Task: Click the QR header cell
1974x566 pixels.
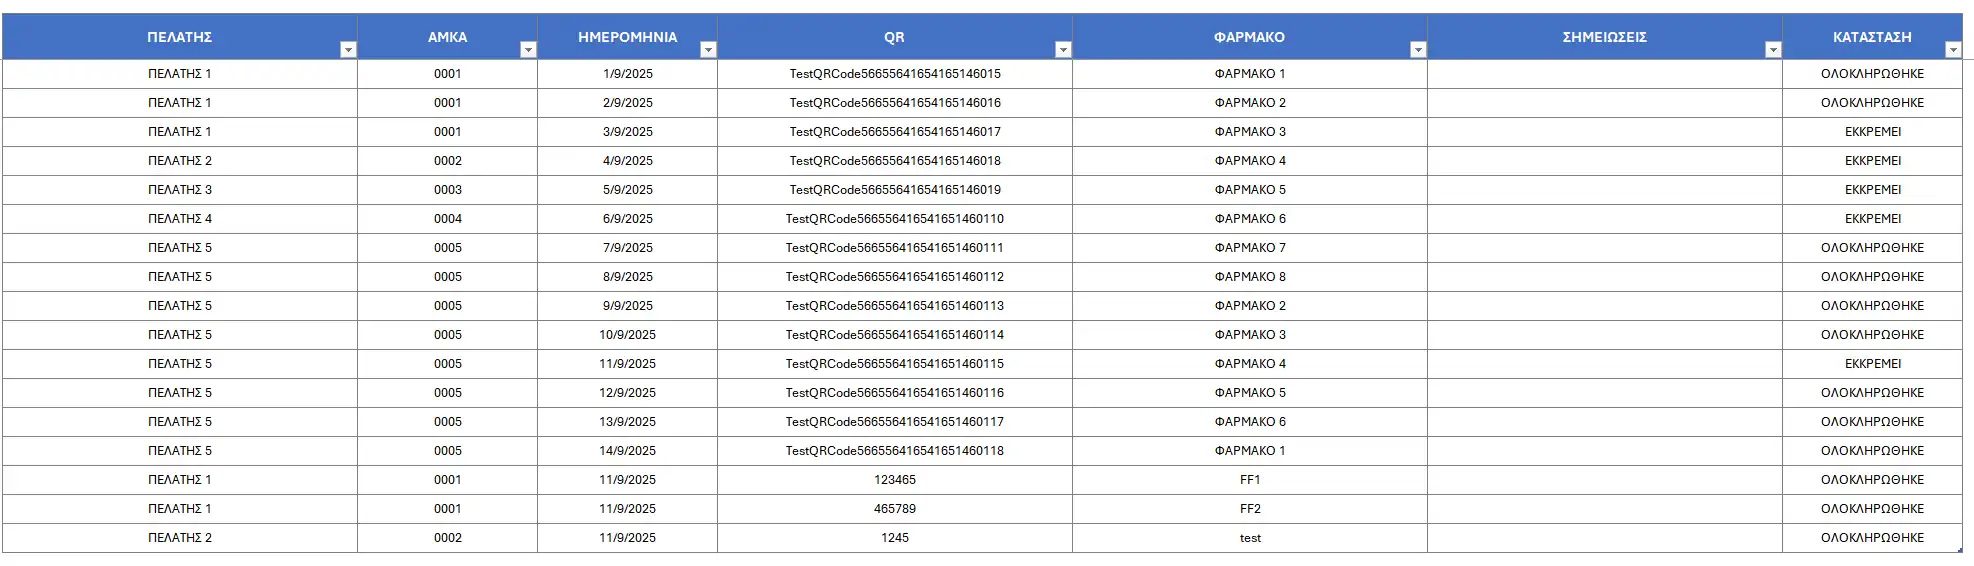Action: pos(894,37)
